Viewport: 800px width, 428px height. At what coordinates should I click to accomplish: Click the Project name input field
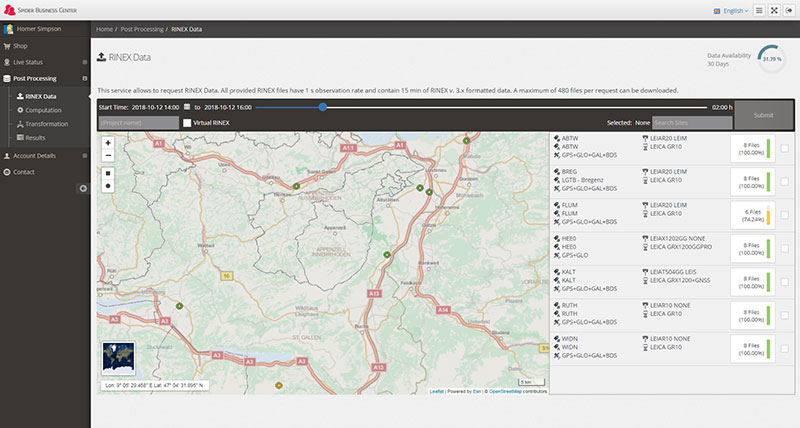[x=138, y=122]
